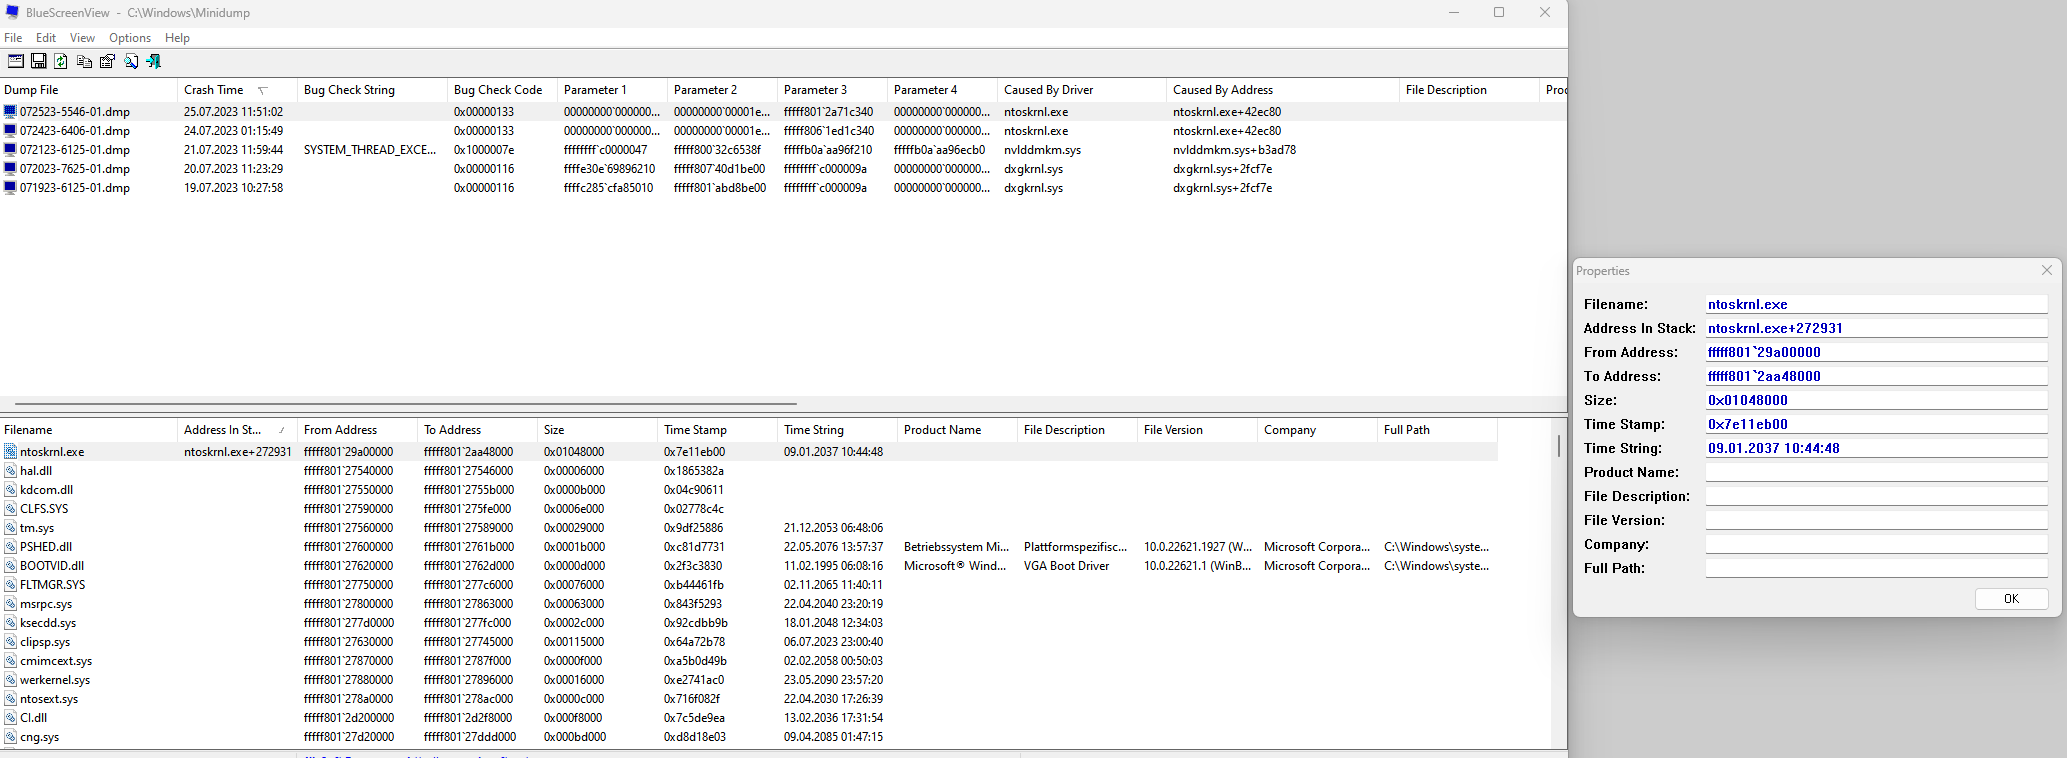The height and width of the screenshot is (758, 2067).
Task: Refresh the dump list via toolbar icon
Action: point(61,61)
